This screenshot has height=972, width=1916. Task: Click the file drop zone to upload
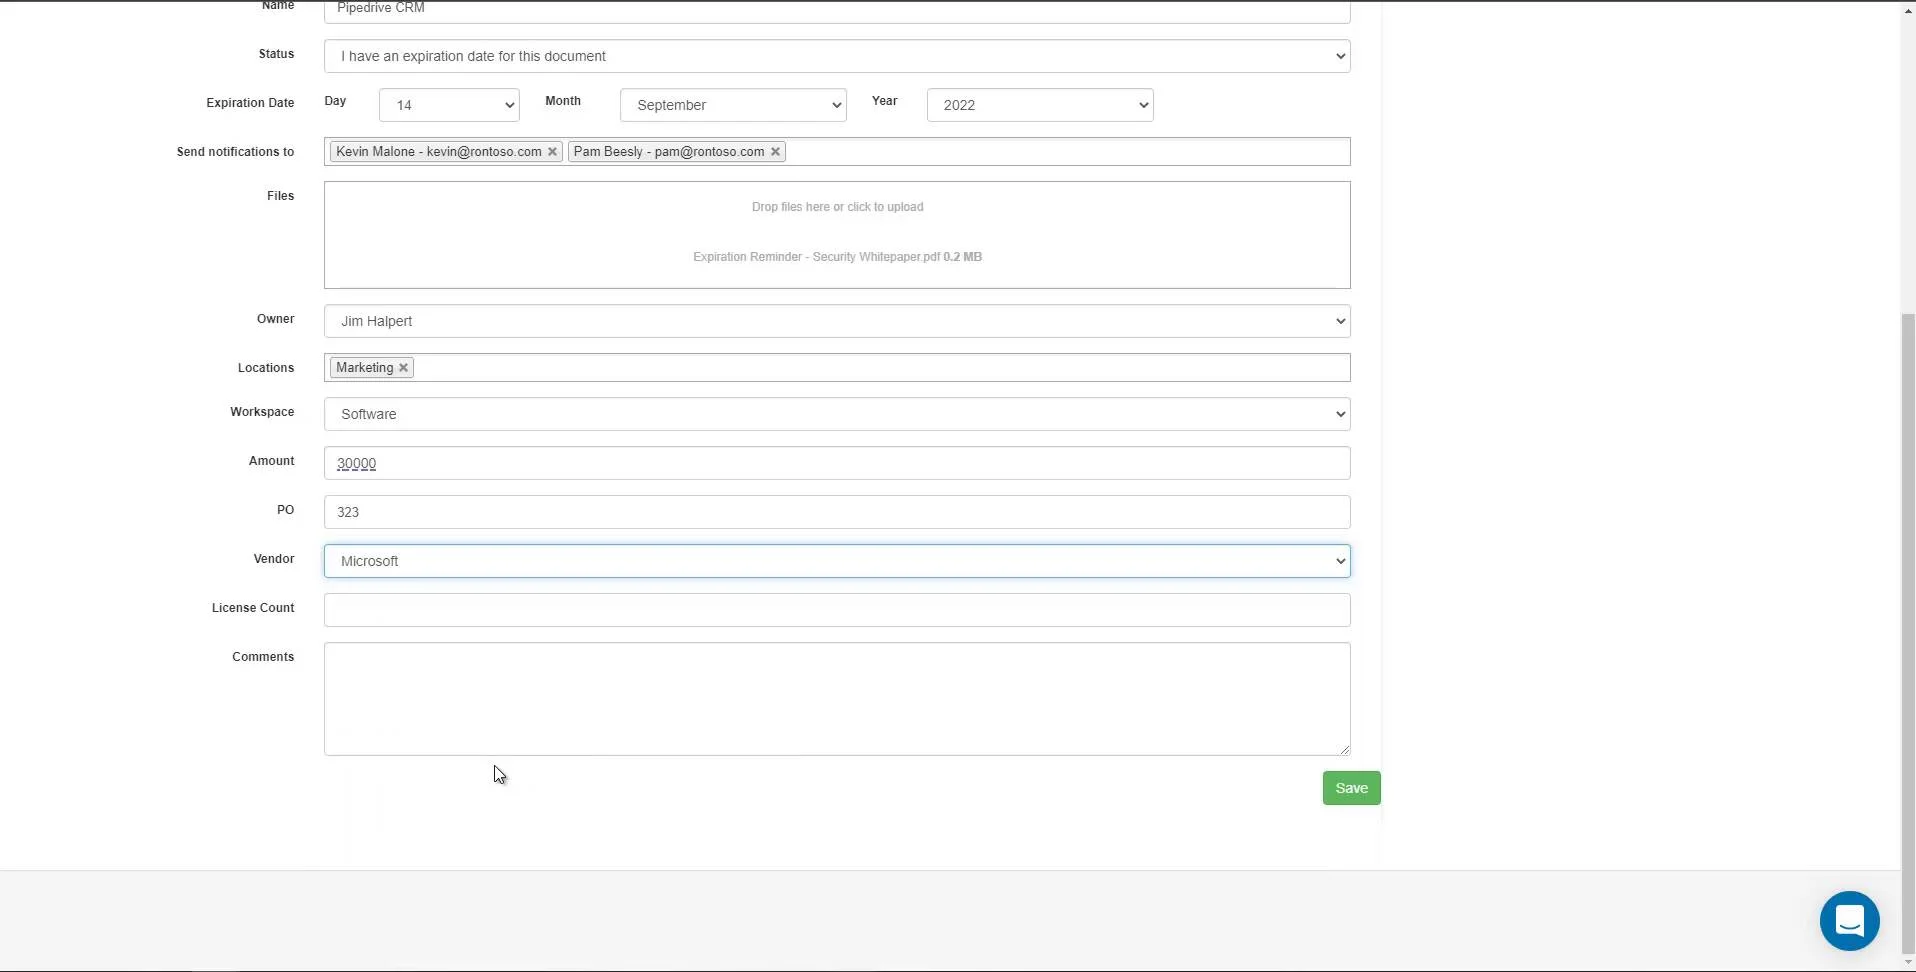(837, 206)
